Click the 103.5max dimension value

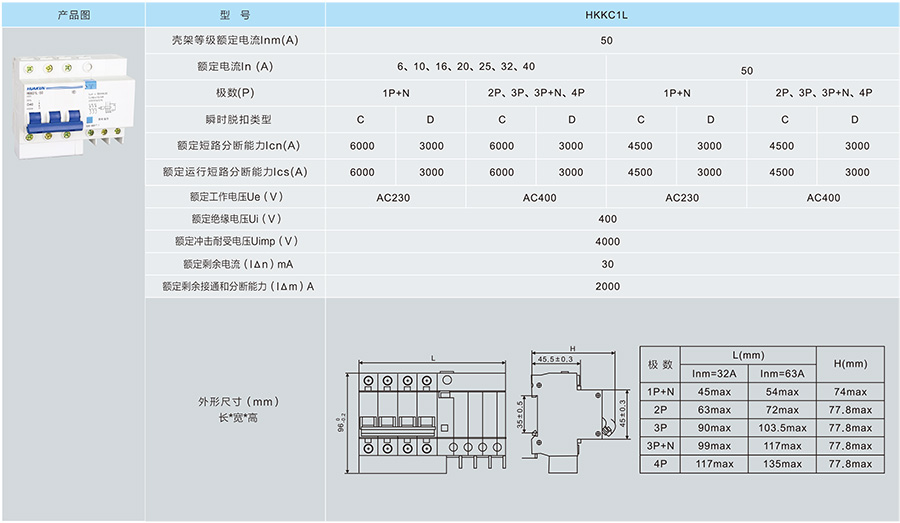[782, 428]
